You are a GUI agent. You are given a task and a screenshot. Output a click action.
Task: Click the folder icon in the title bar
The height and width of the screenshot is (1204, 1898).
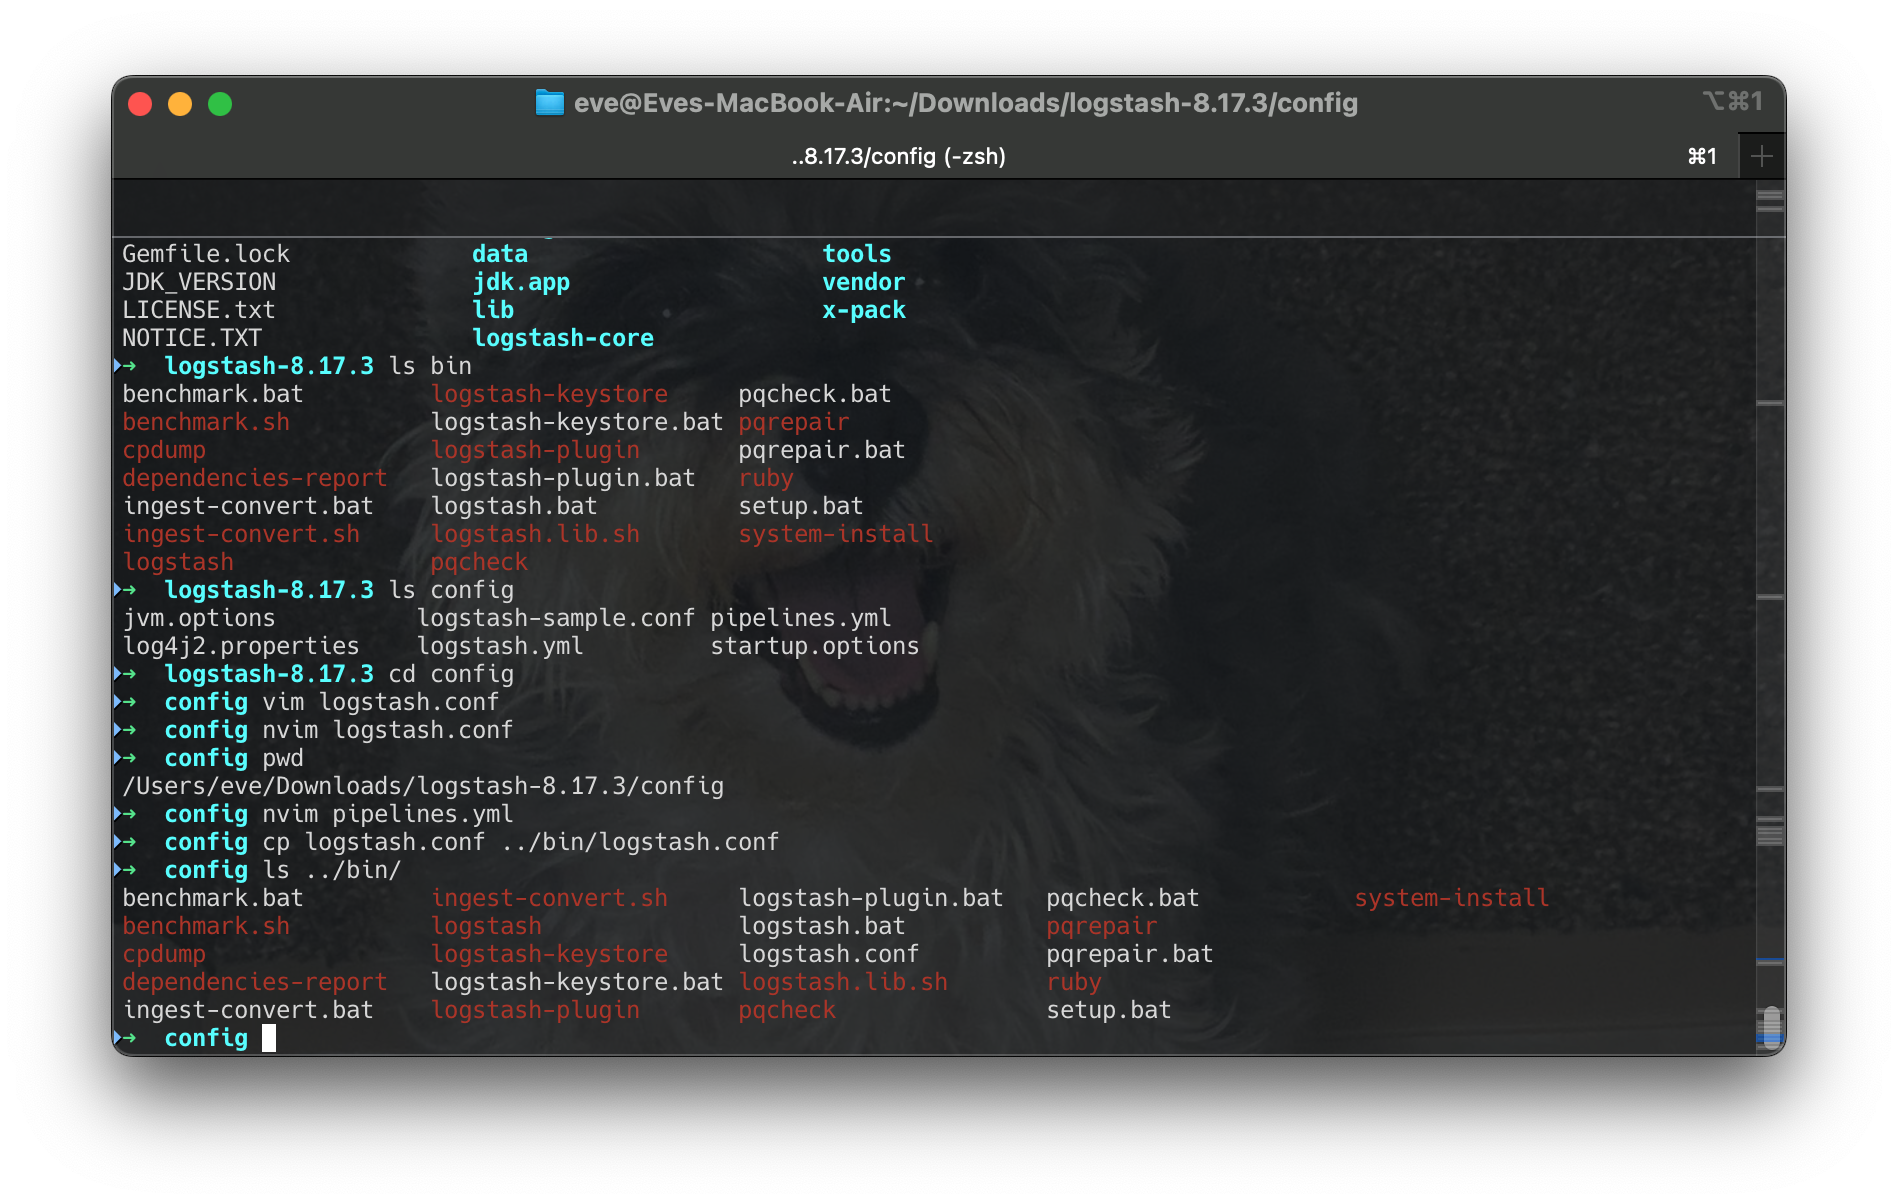pos(551,102)
